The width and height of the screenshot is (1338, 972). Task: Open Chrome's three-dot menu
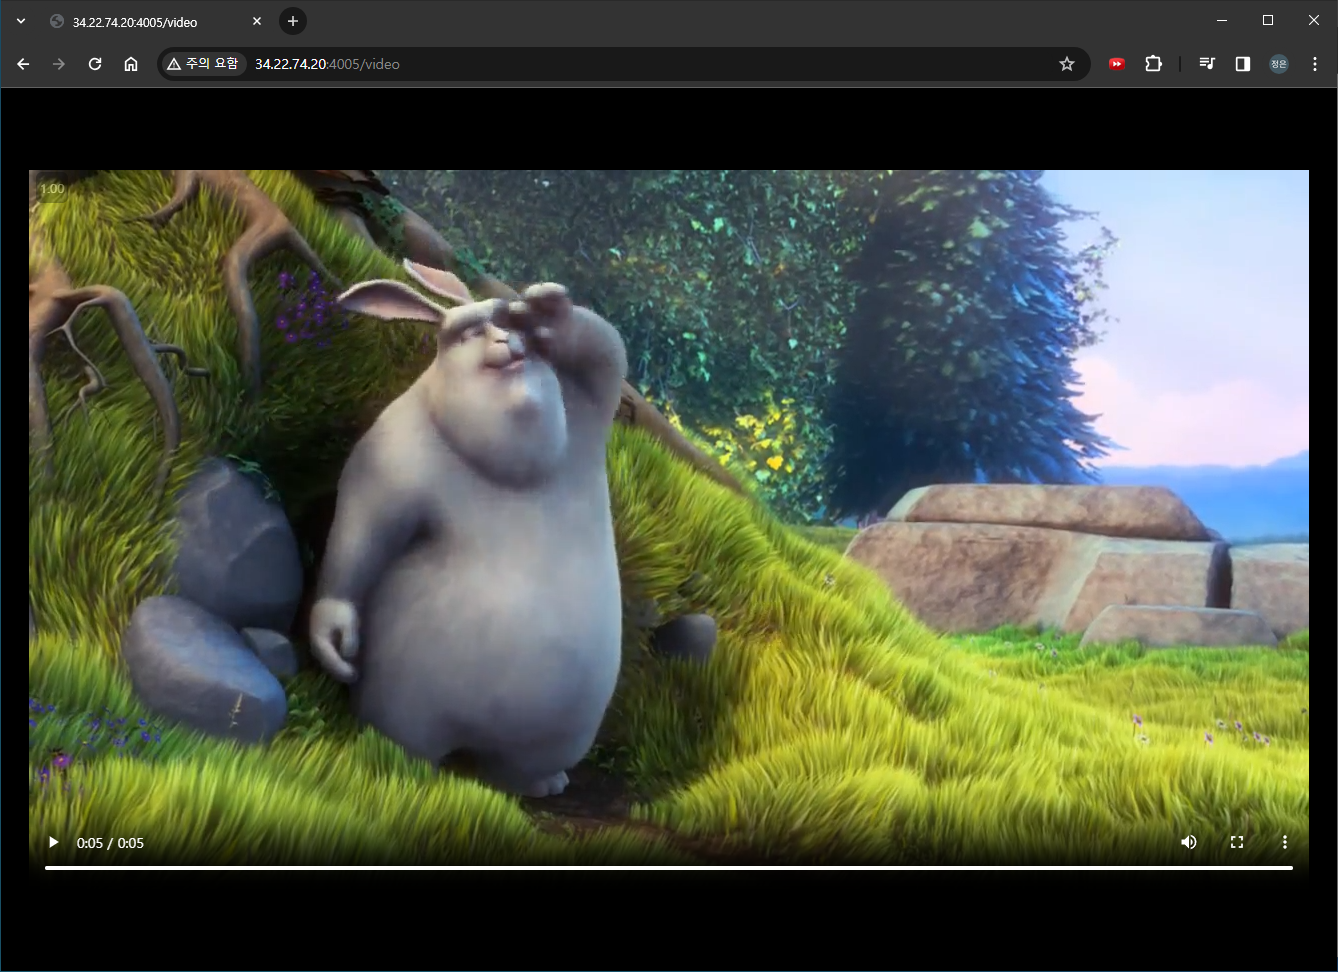point(1315,64)
